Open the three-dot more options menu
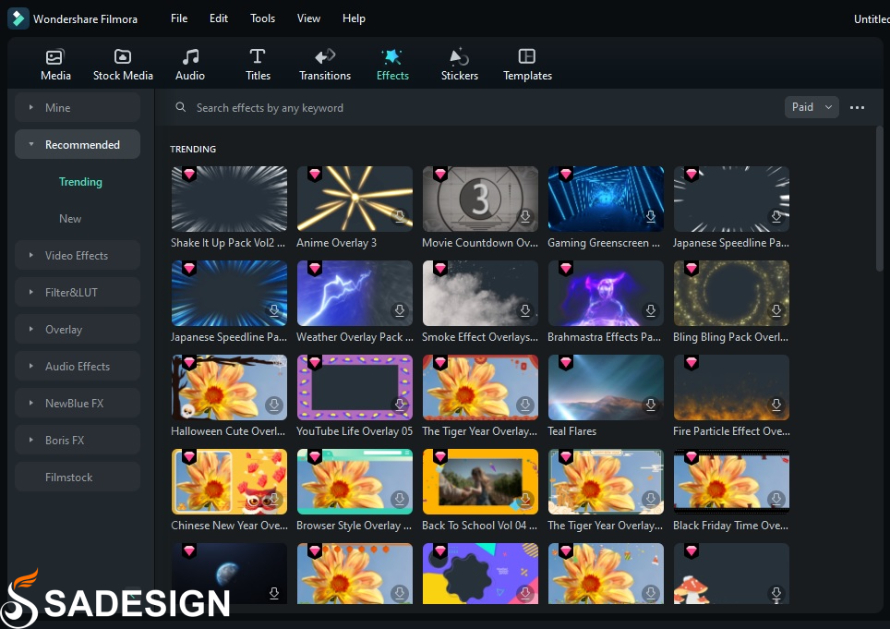The width and height of the screenshot is (890, 629). 857,107
